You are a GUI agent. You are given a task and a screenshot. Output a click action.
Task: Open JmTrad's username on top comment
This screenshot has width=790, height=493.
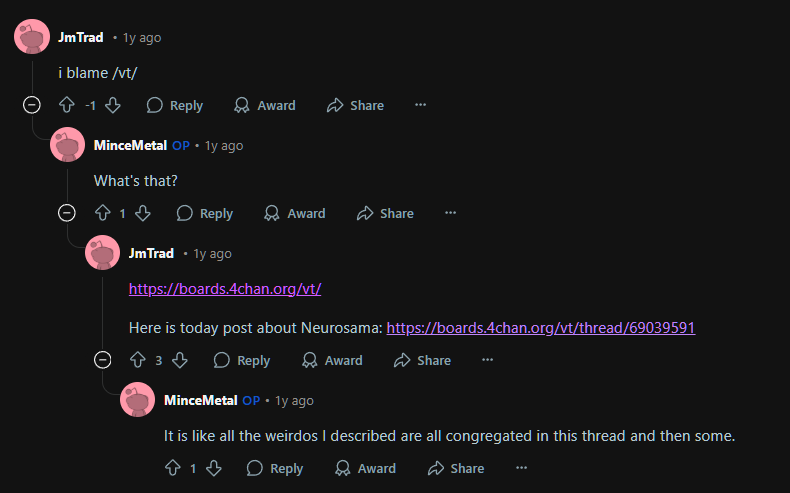click(81, 37)
